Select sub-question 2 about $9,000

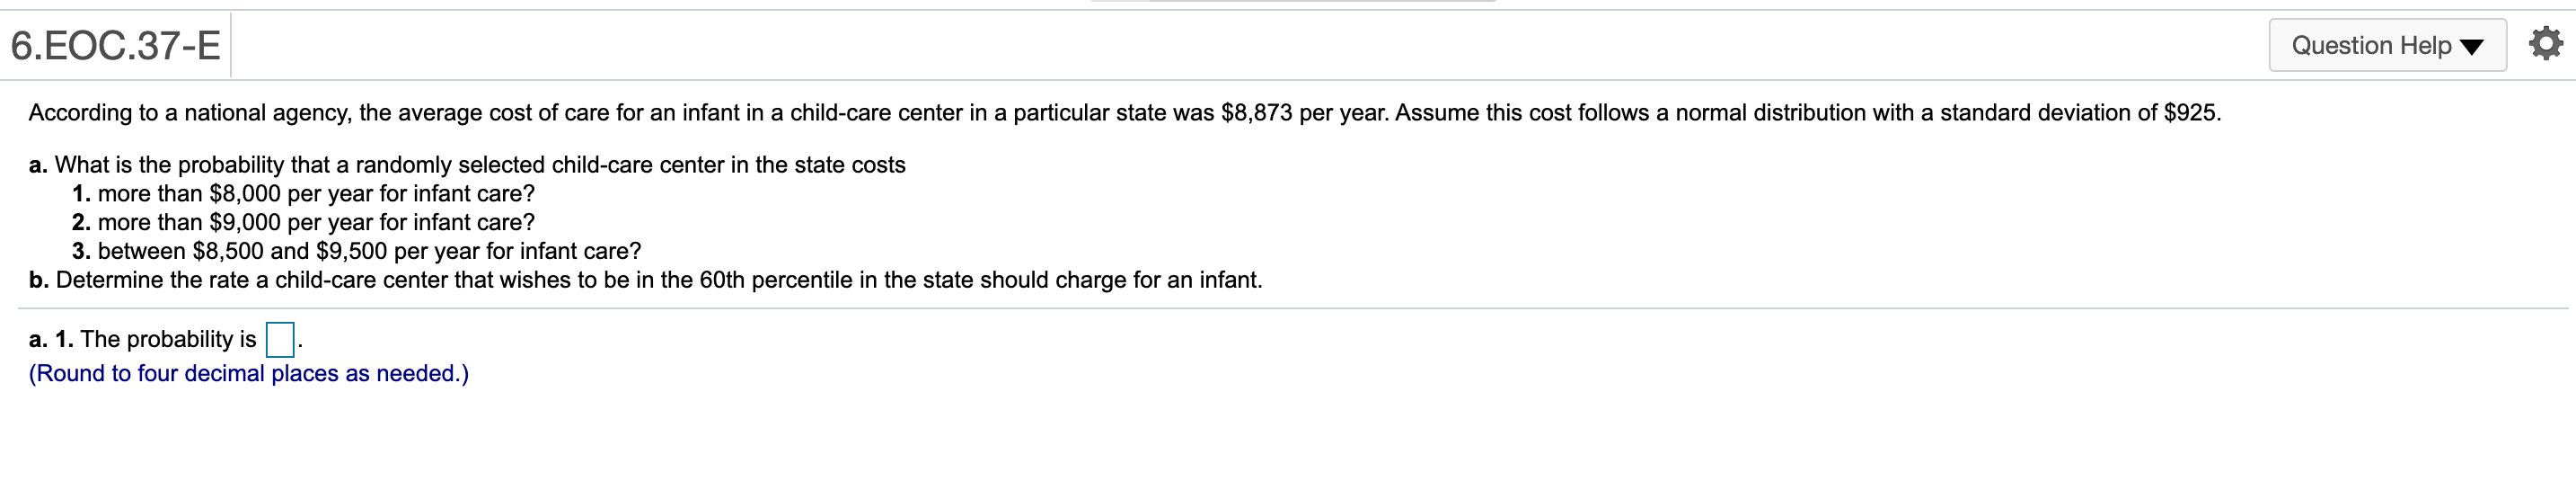point(316,222)
